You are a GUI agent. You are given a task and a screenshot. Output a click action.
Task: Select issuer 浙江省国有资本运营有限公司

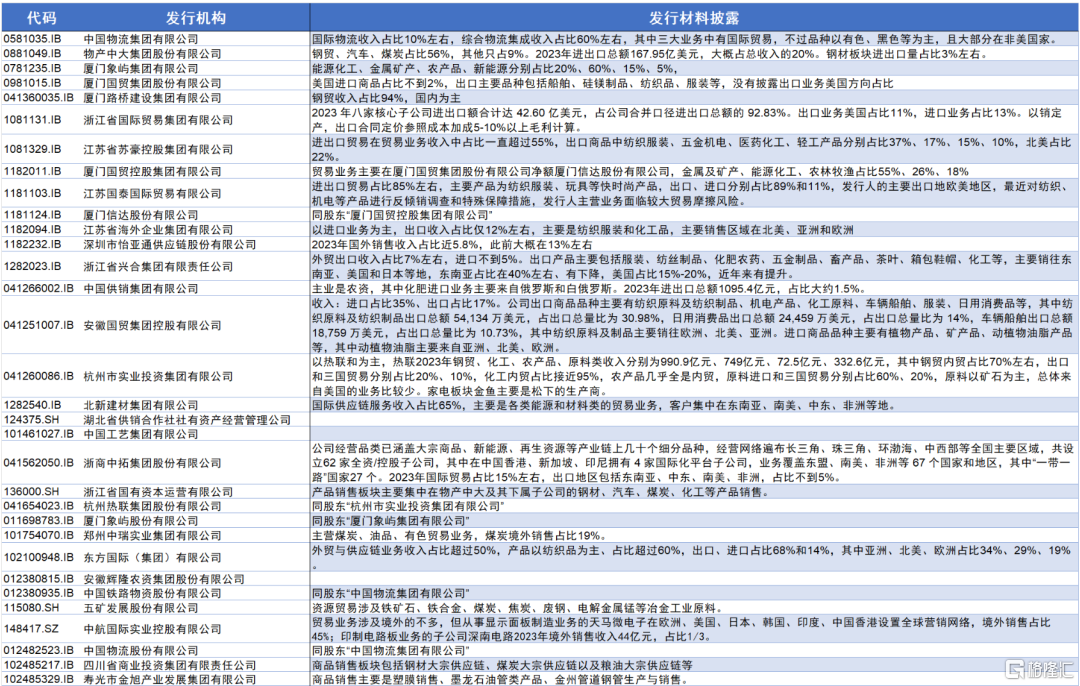click(158, 492)
